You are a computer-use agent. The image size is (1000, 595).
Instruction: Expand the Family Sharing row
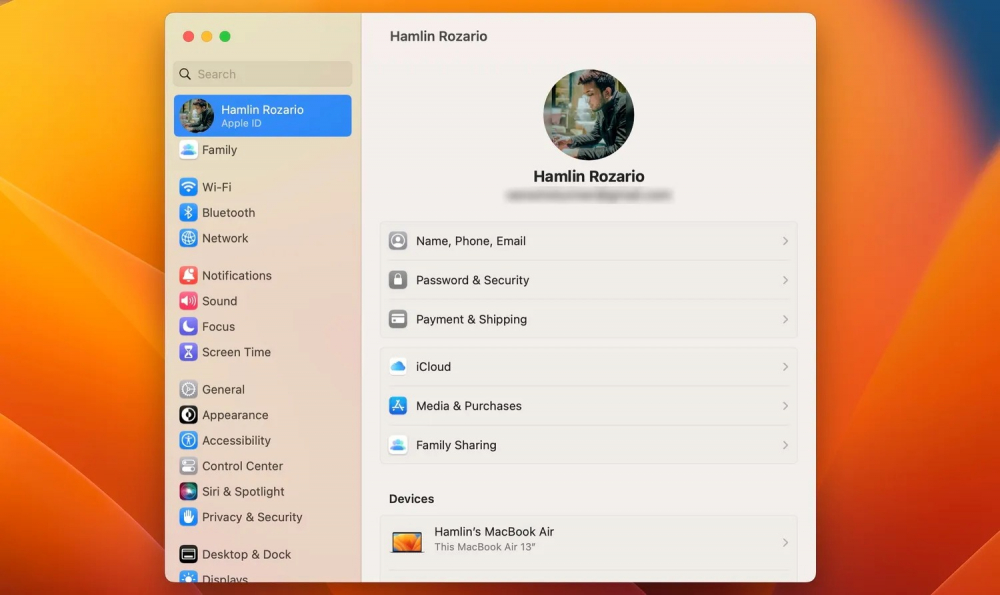[x=588, y=445]
